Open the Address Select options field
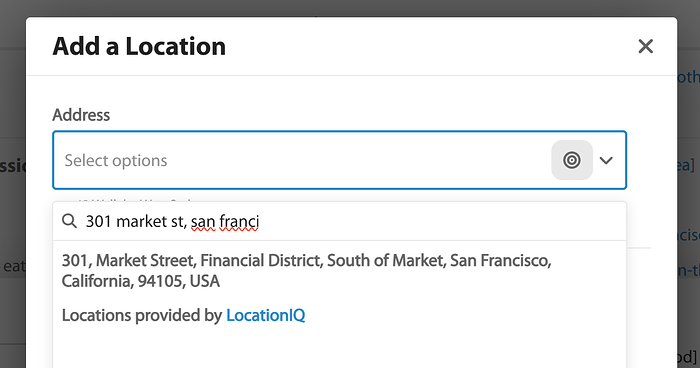The width and height of the screenshot is (700, 368). (339, 160)
